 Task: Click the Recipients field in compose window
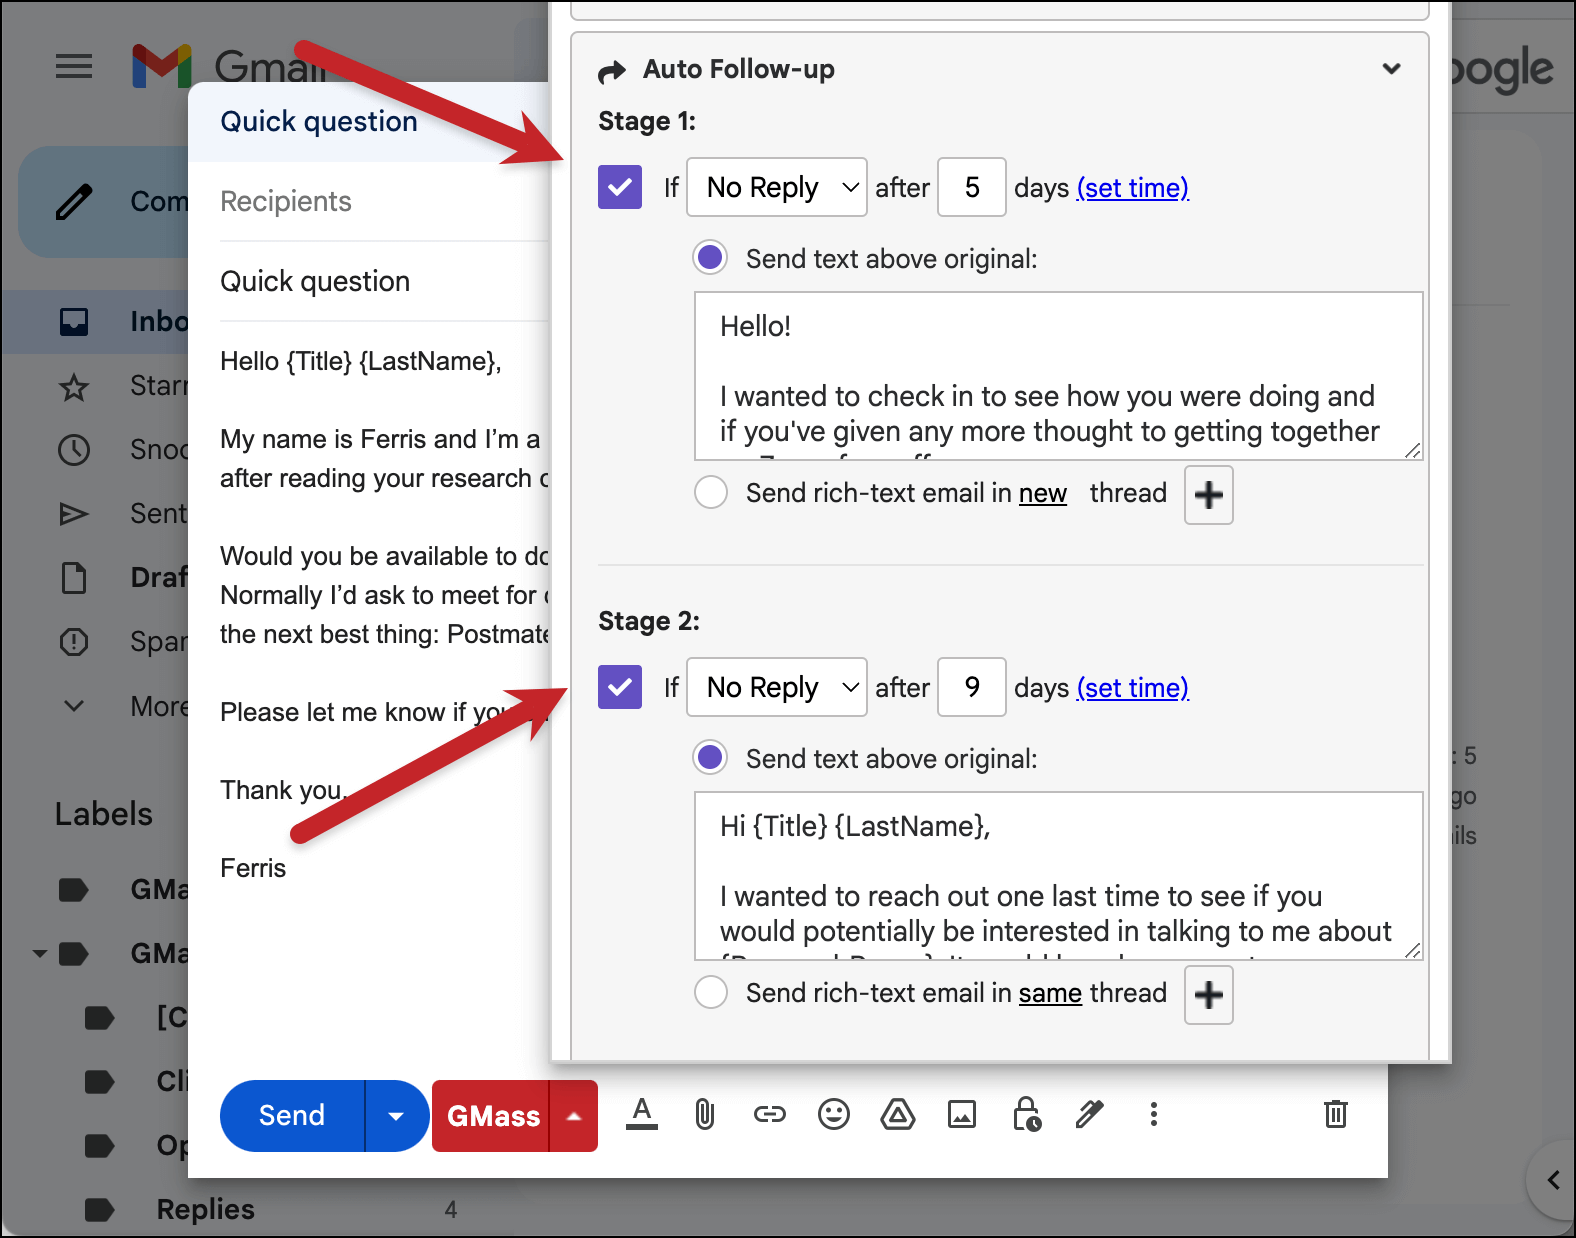coord(384,201)
